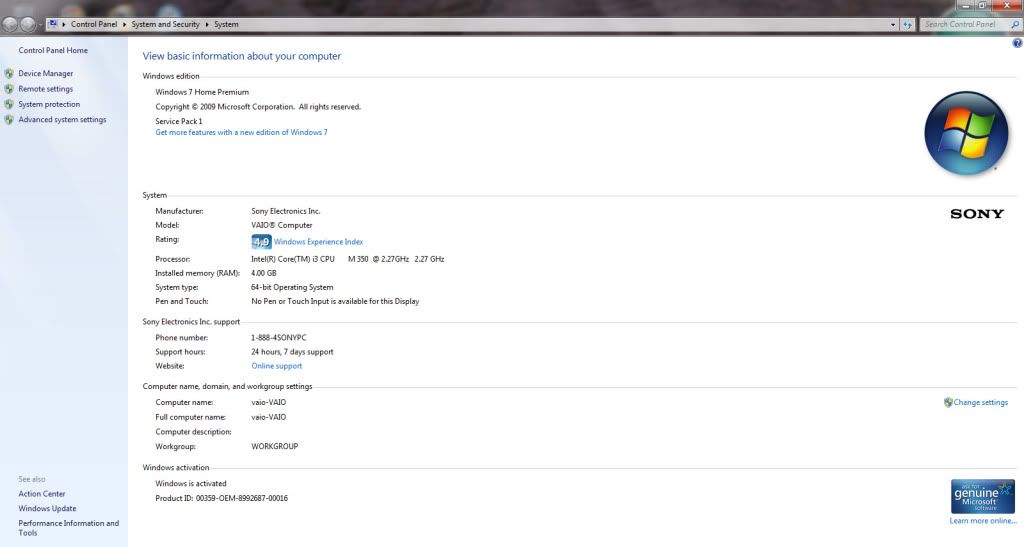
Task: Click the shield icon beside Advanced system settings
Action: (x=9, y=119)
